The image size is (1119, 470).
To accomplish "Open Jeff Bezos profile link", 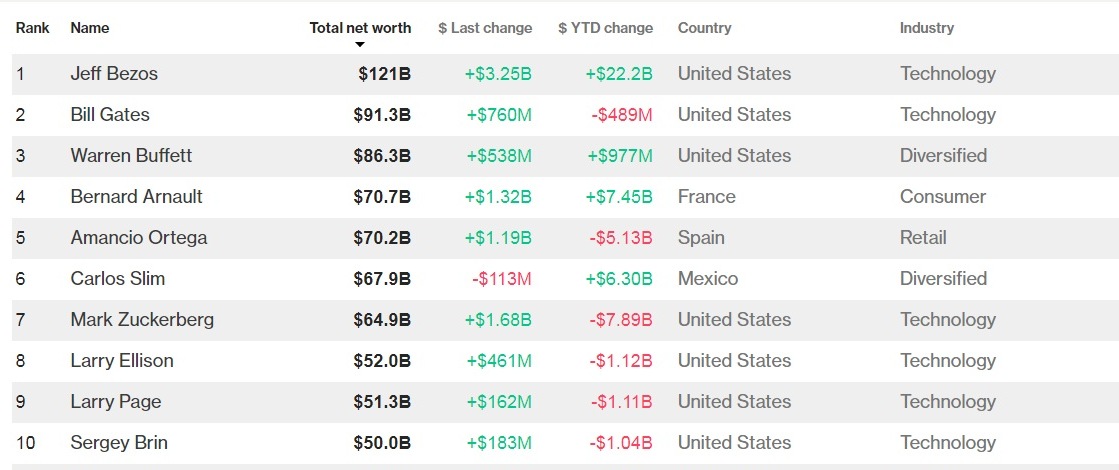I will tap(114, 73).
